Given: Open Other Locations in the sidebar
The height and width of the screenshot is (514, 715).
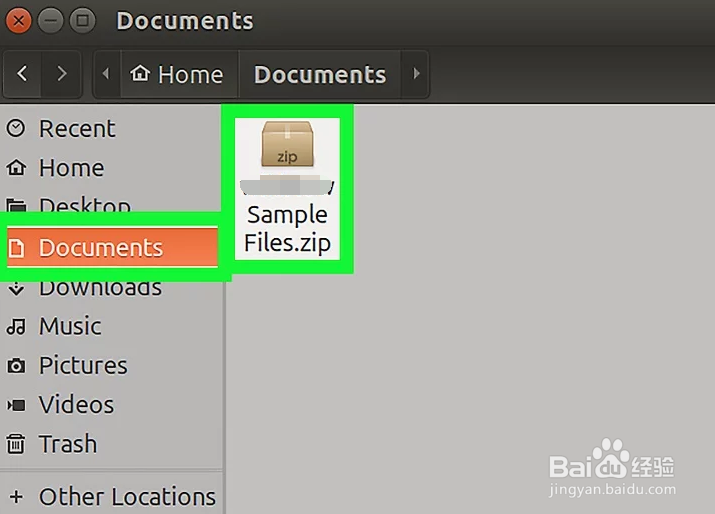Looking at the screenshot, I should (x=127, y=497).
